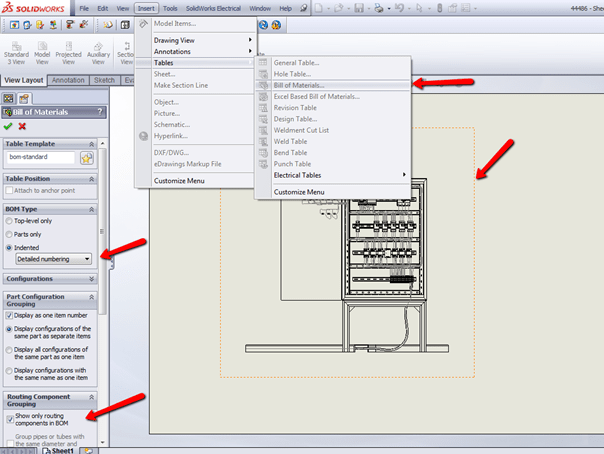Open the FeatureManager tree tab icon
The width and height of the screenshot is (604, 454).
click(x=8, y=99)
